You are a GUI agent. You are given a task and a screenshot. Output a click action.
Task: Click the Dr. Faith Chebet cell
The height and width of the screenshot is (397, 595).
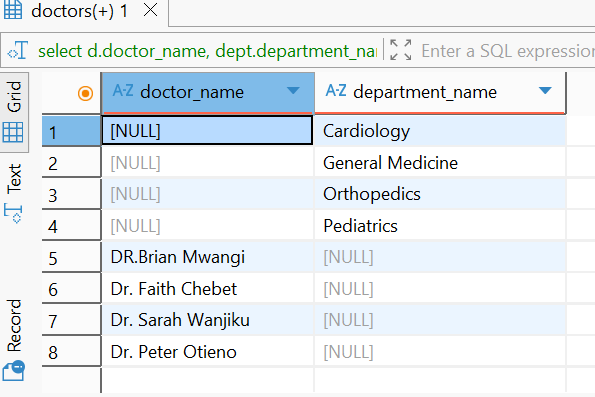click(208, 288)
